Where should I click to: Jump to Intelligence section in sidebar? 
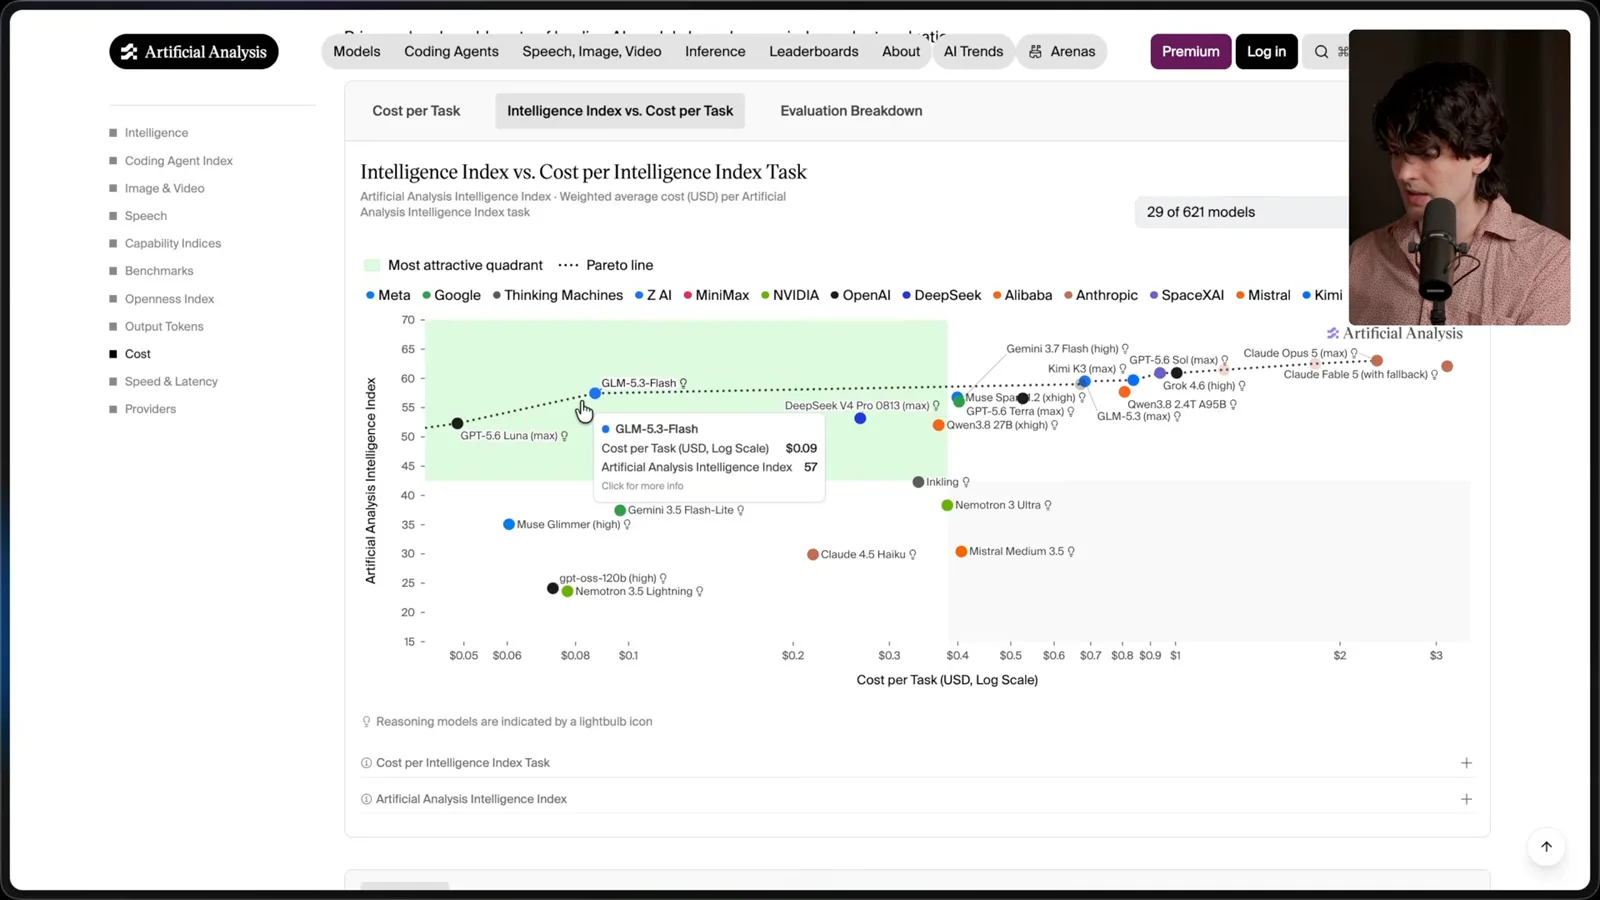tap(156, 133)
